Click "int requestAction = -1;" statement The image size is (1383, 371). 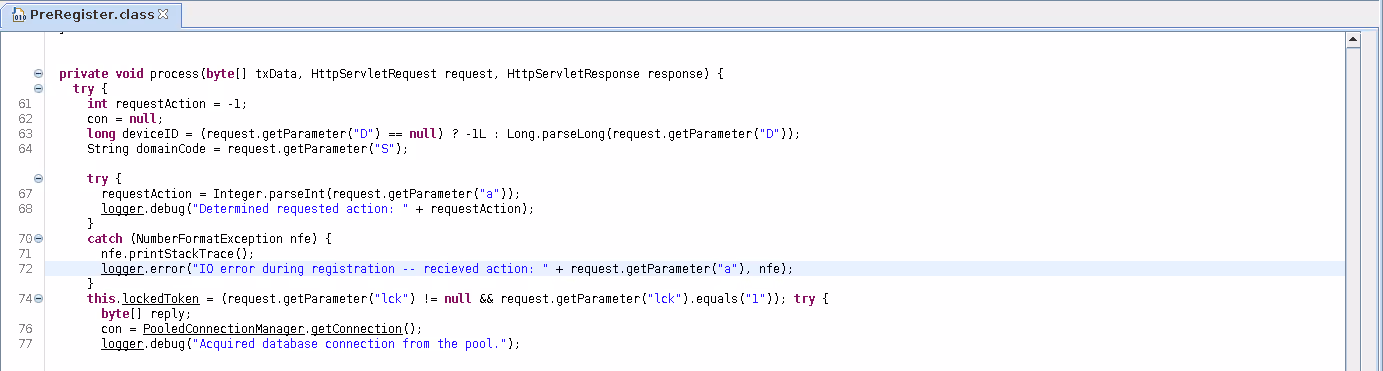pos(167,104)
